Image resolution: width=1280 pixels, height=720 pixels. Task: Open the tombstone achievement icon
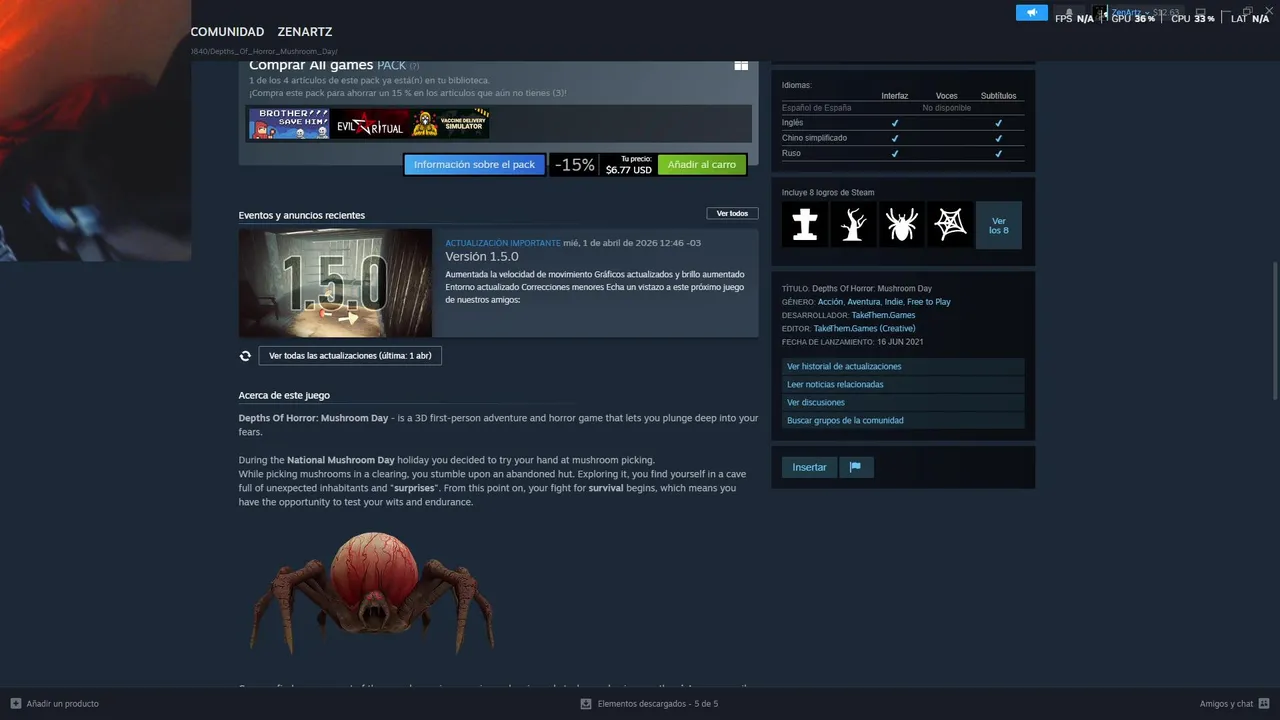(x=805, y=225)
